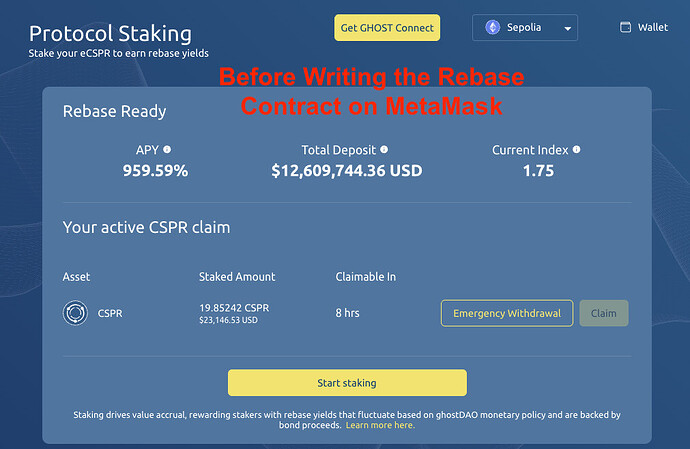Click the 19.85242 CSPR staked amount
Image resolution: width=690 pixels, height=449 pixels.
click(x=234, y=308)
